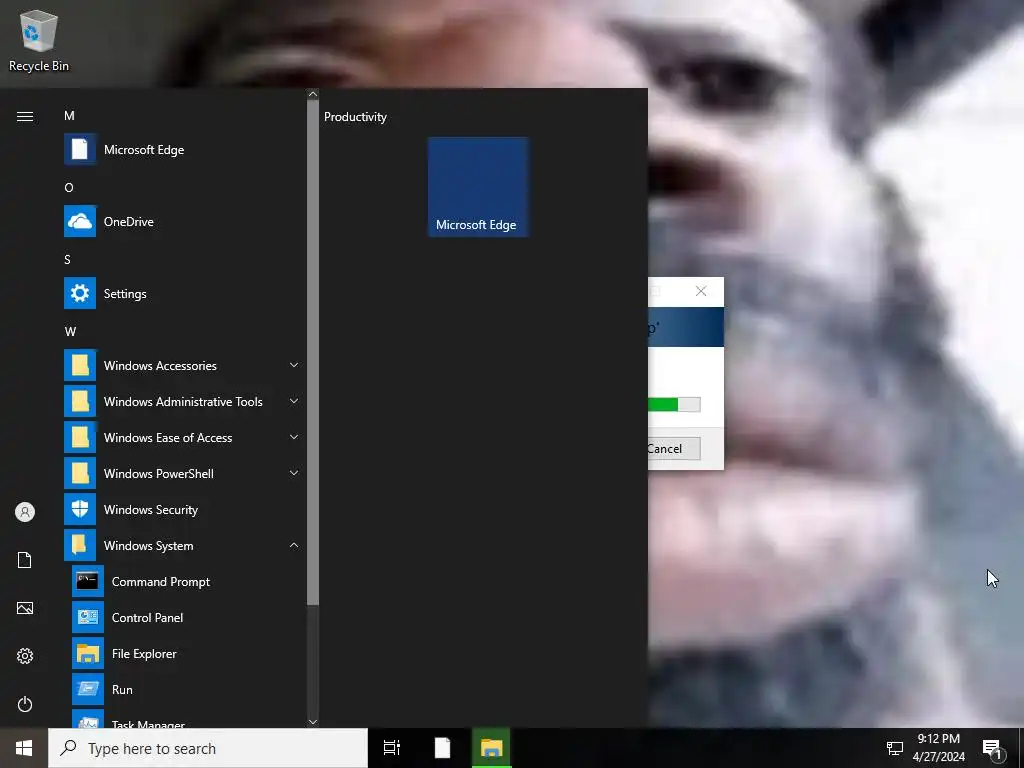Open Settings from the app list
Viewport: 1024px width, 768px height.
point(183,293)
